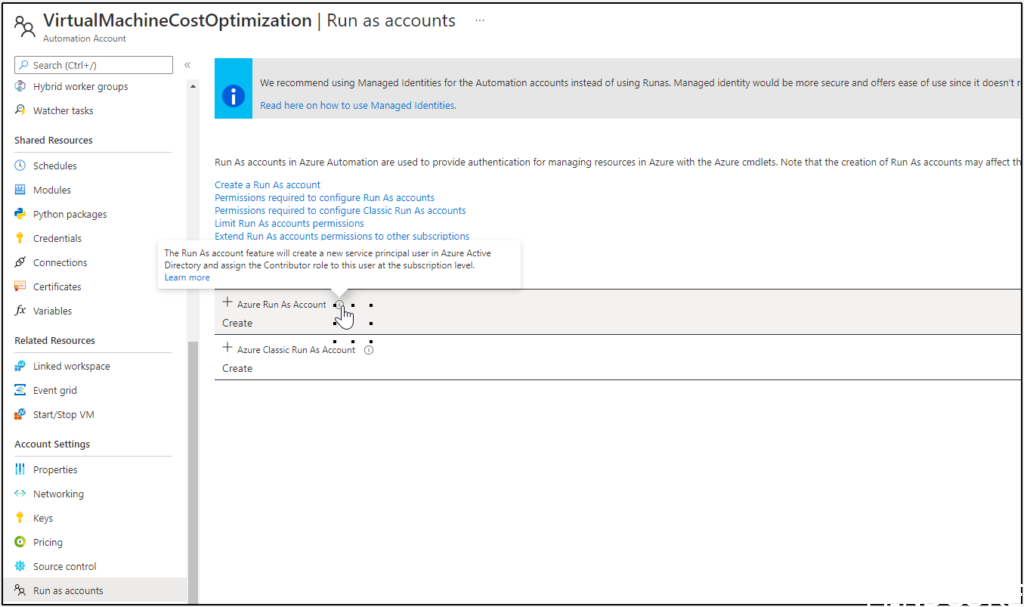This screenshot has height=607, width=1024.
Task: Click the Watcher tasks icon
Action: coord(20,110)
